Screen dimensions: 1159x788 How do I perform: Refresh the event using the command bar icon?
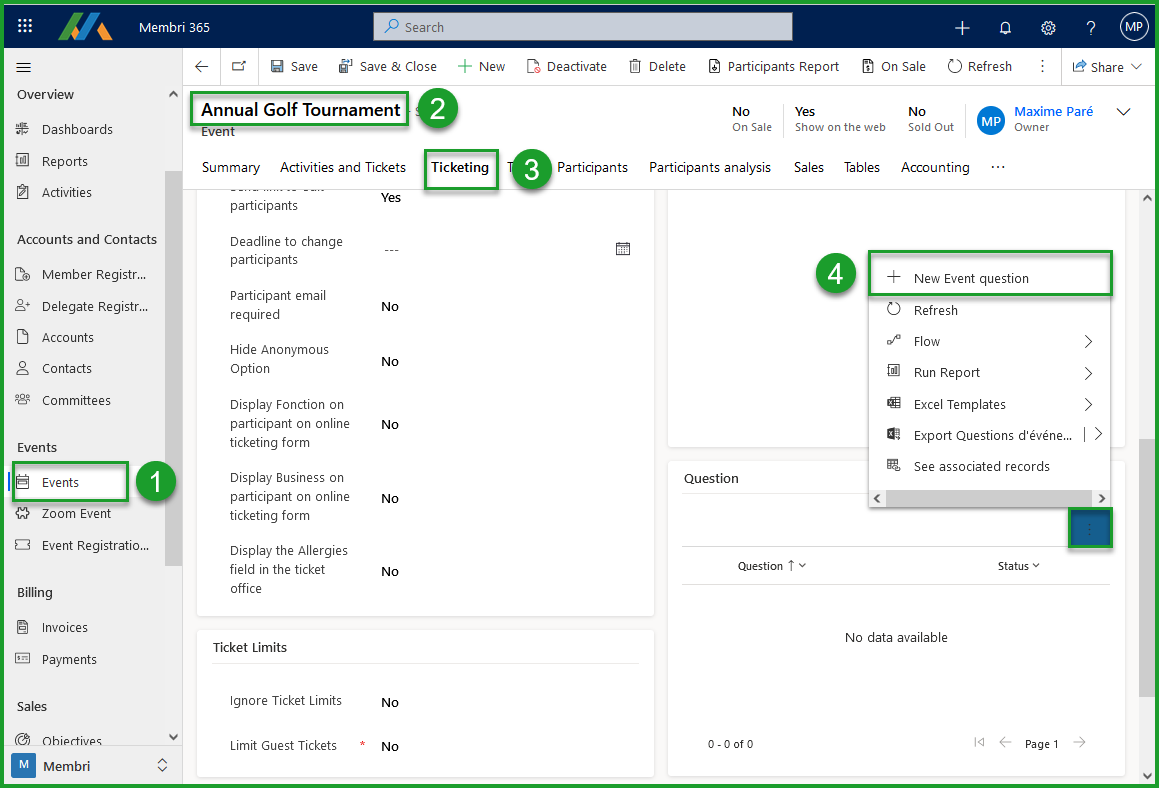[x=980, y=66]
